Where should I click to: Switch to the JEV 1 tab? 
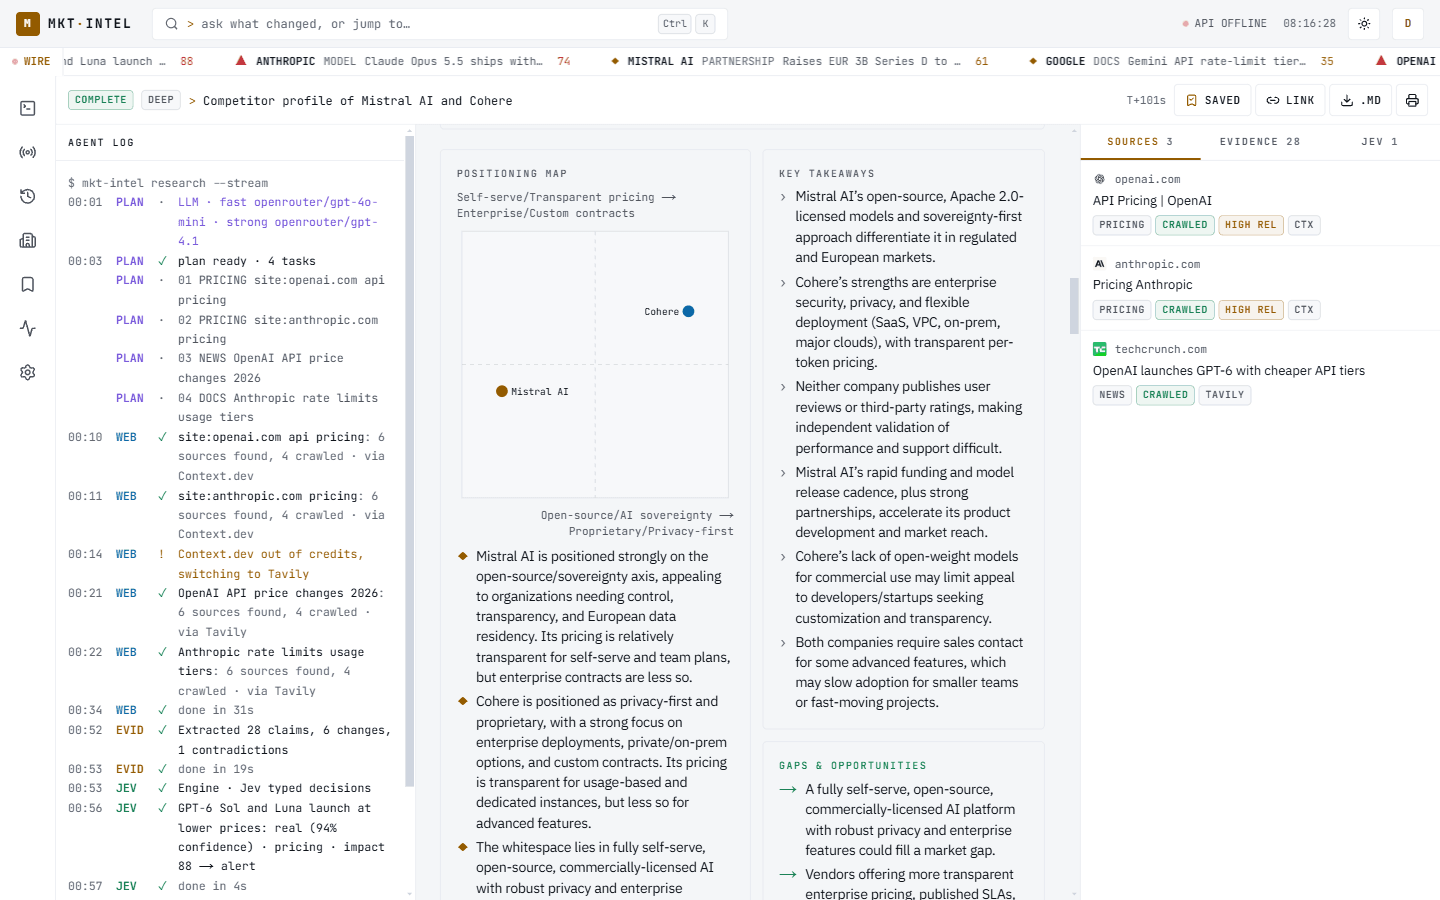tap(1380, 142)
